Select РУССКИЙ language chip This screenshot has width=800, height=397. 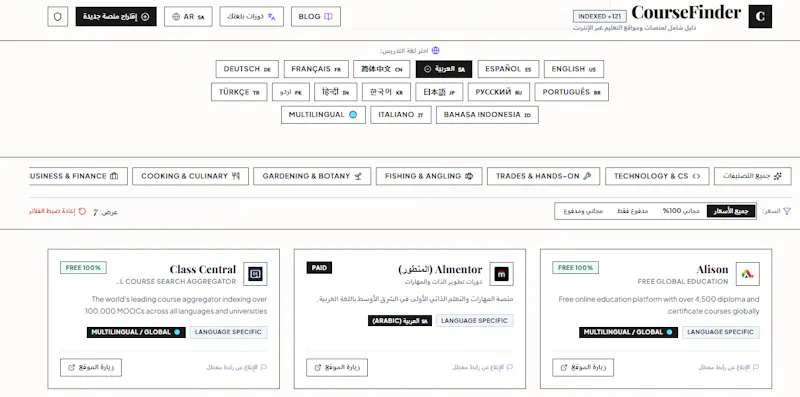point(498,92)
